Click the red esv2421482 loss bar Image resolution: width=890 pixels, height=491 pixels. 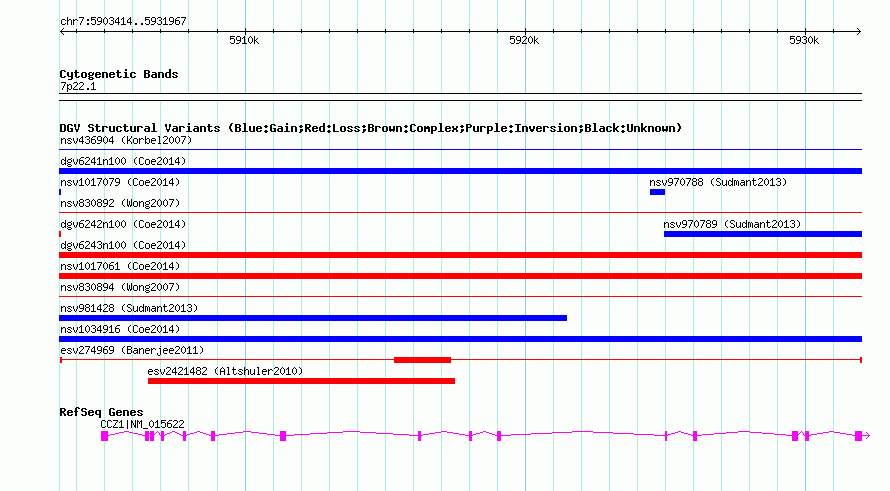pos(301,381)
